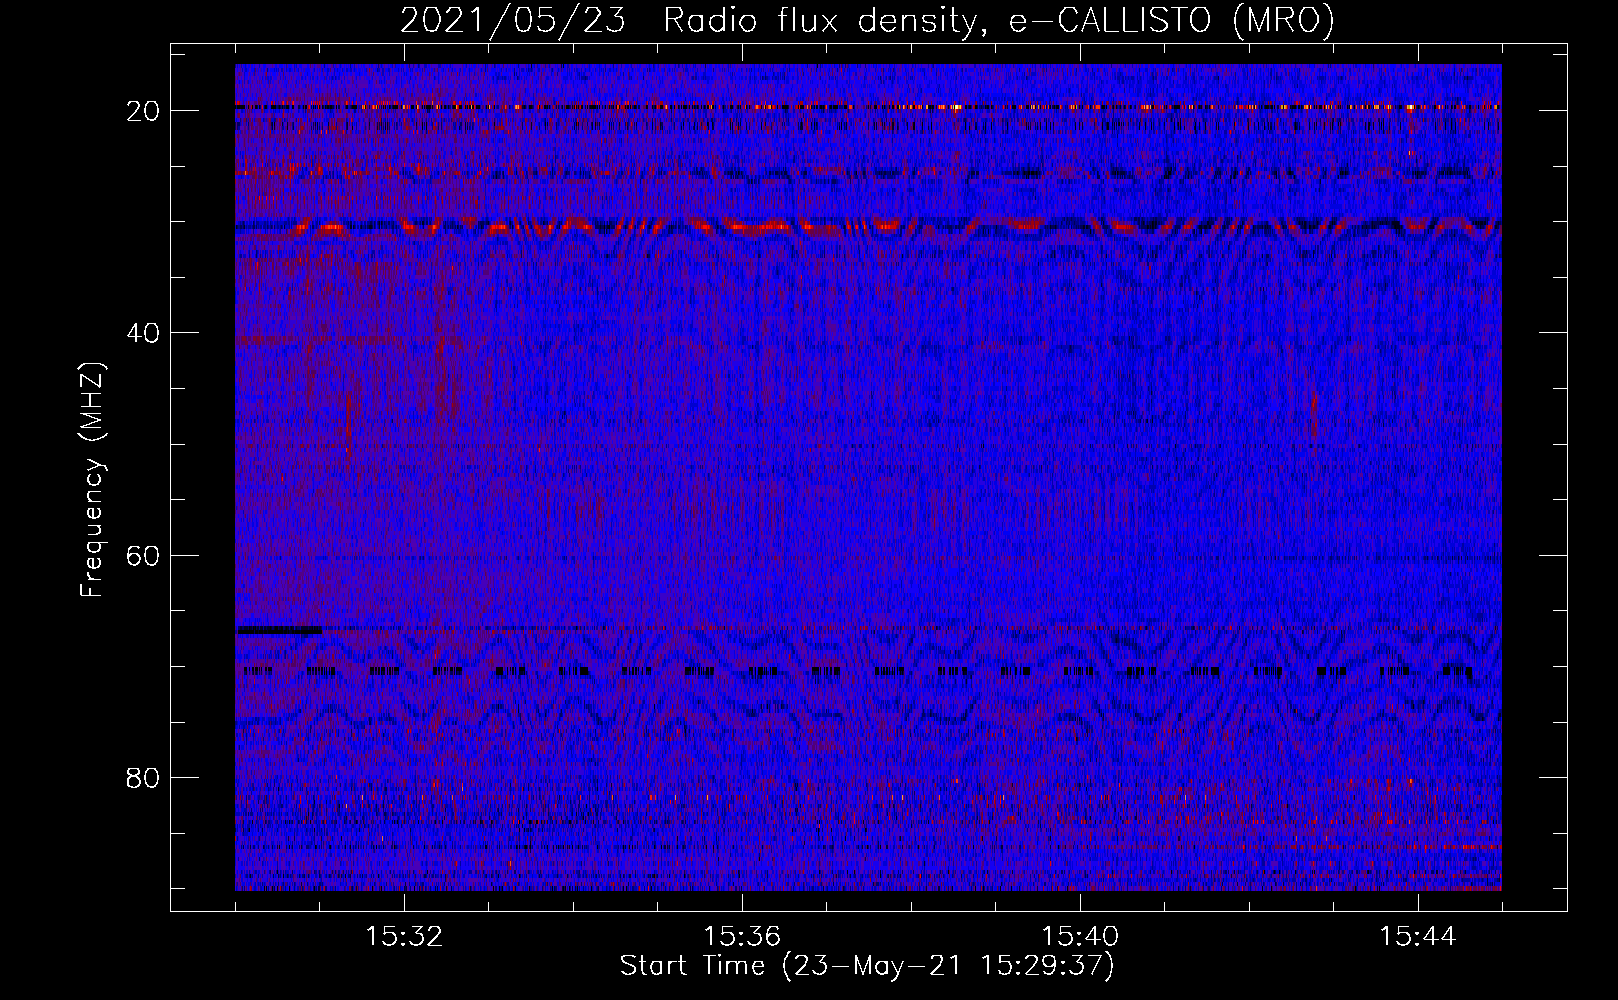Screen dimensions: 1618x1000
Task: Select the 15:44 time tick label
Action: tap(1418, 936)
